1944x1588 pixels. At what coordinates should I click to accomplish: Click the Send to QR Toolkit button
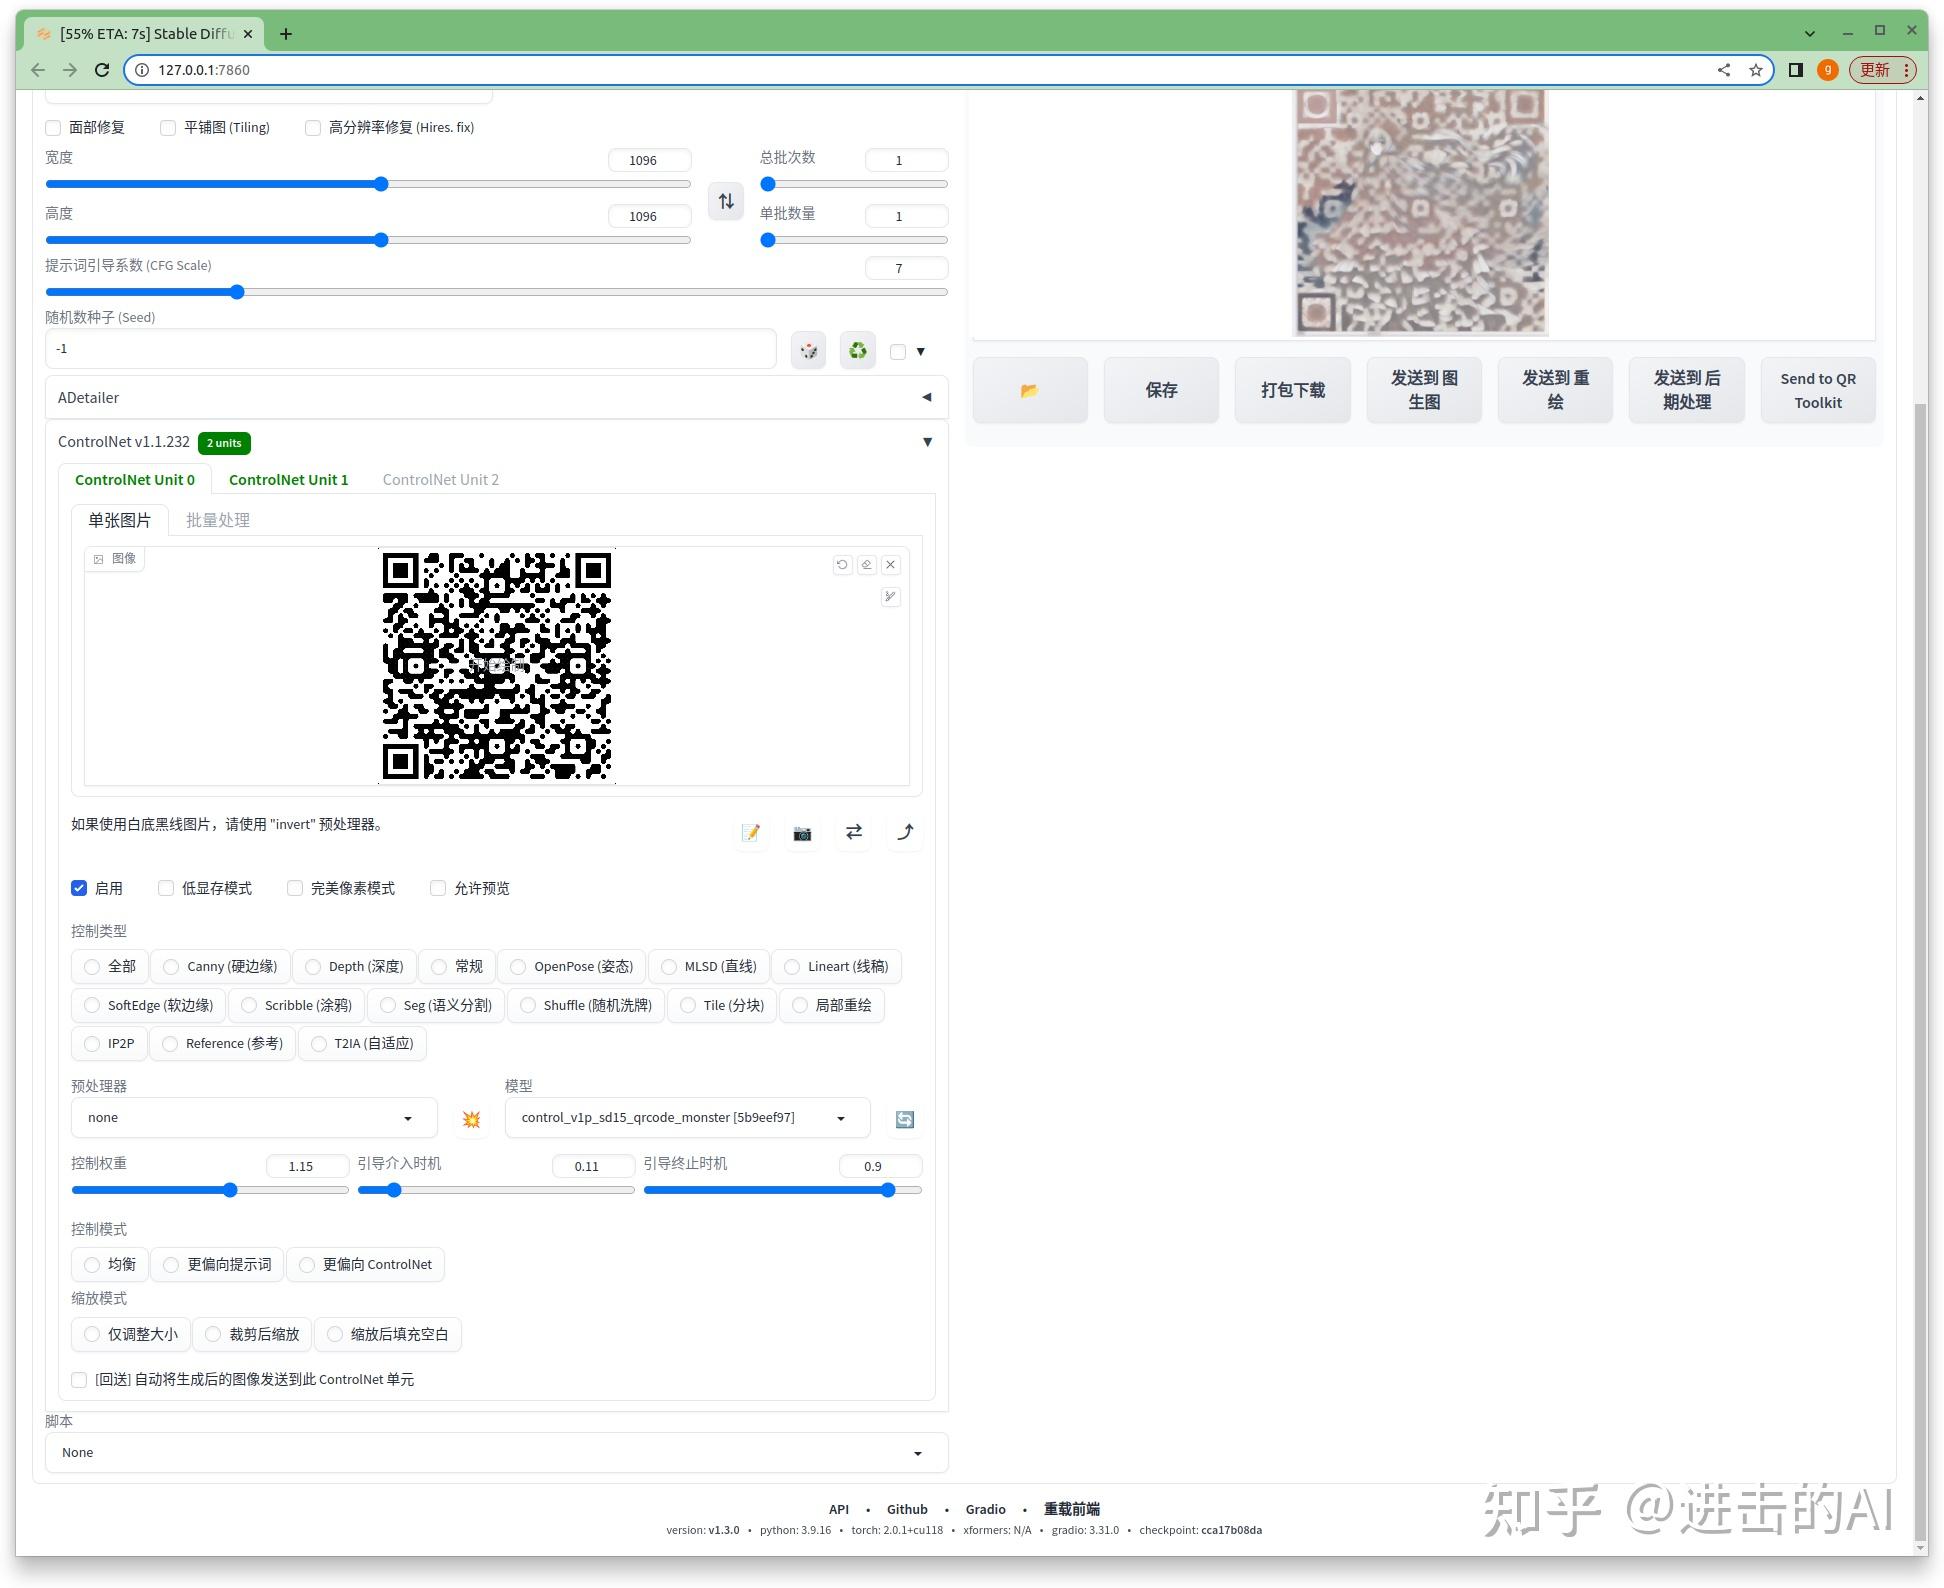click(x=1817, y=390)
